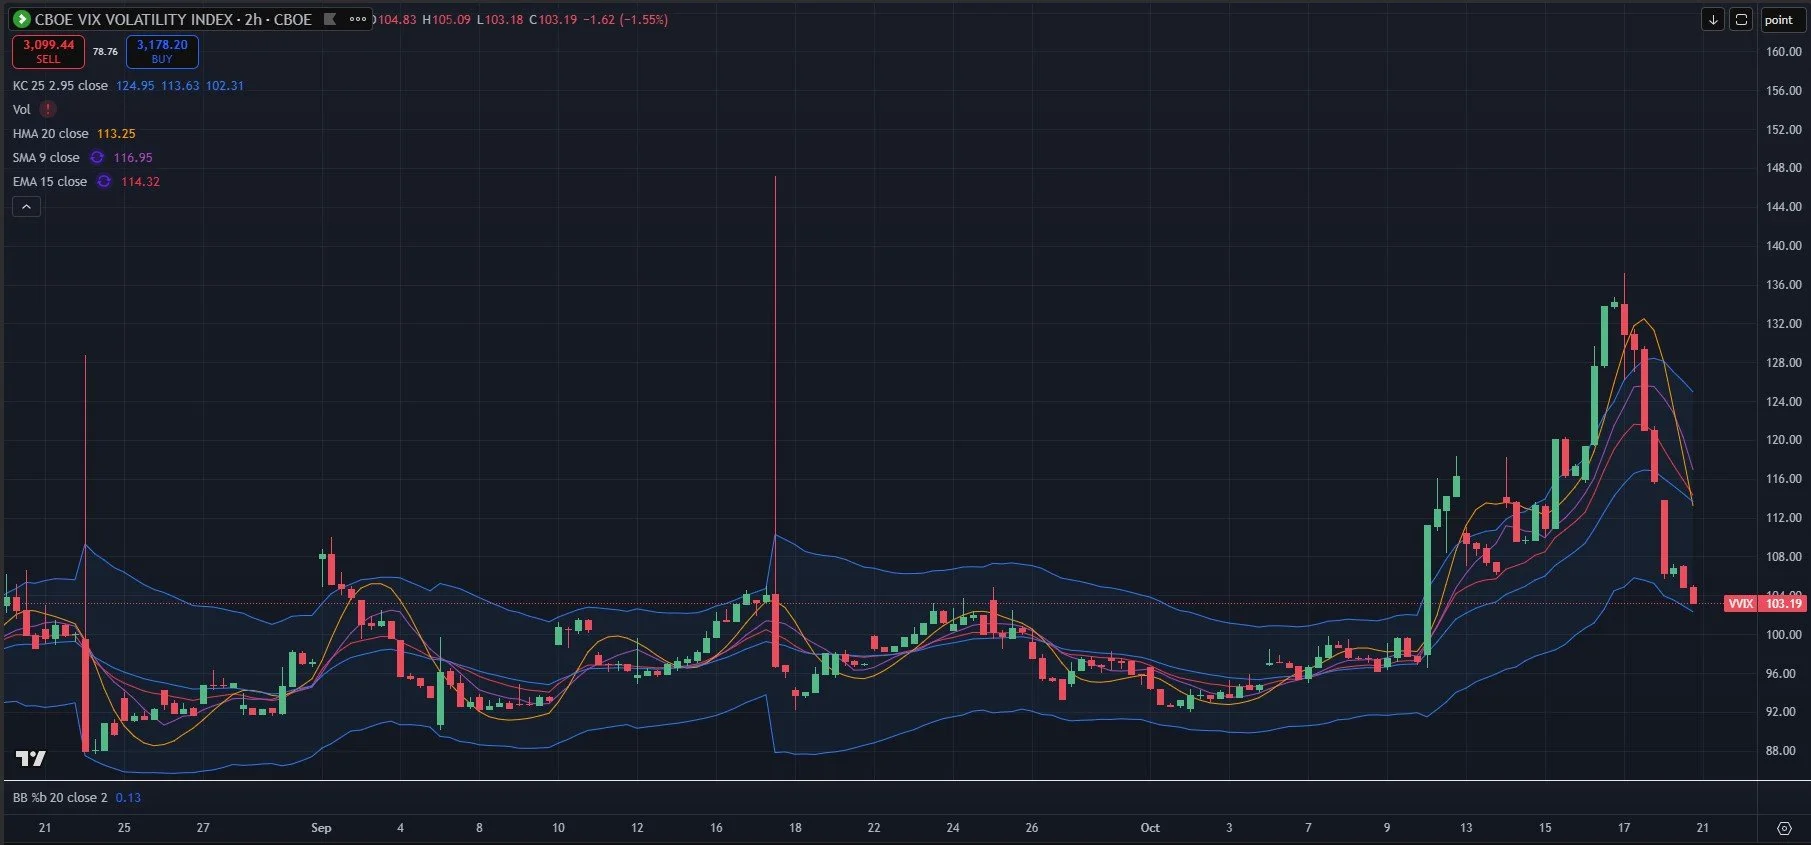Open chart settings gear in bottom-right corner

point(1784,828)
